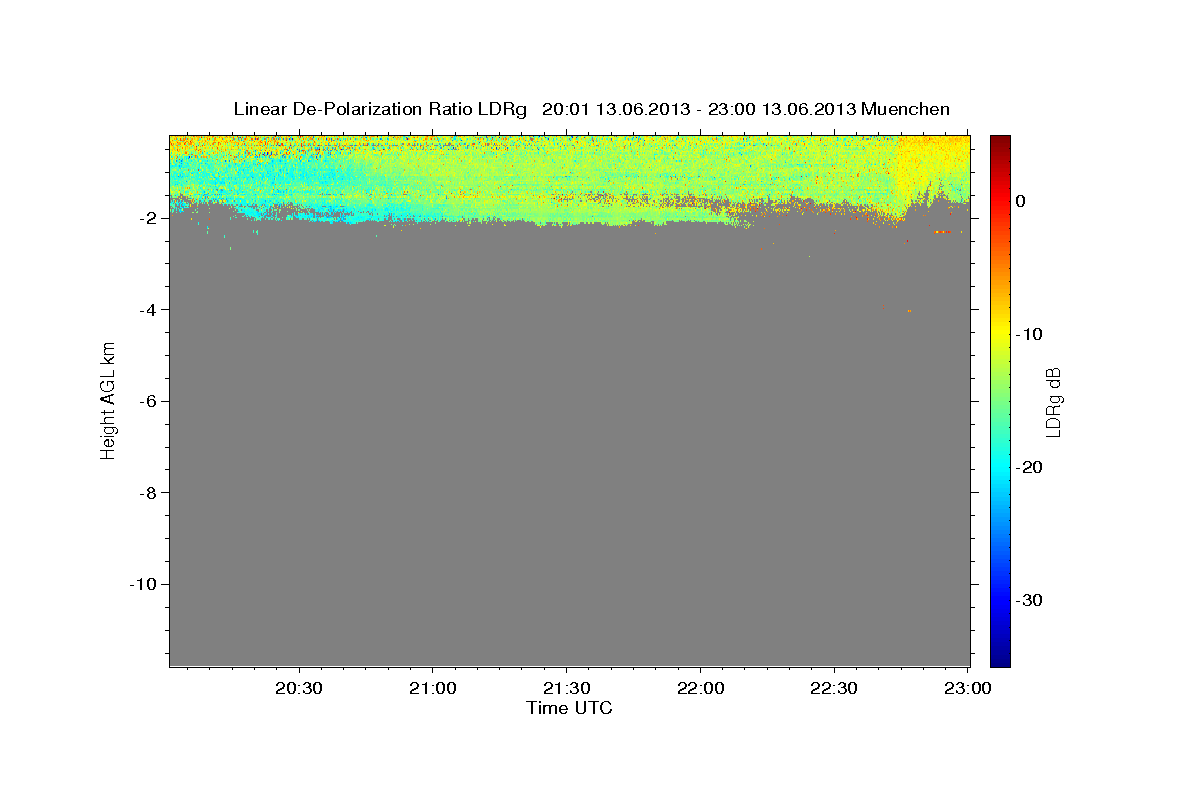Click the dark red top of colorbar
Viewport: 1200px width, 800px height.
coord(1000,142)
